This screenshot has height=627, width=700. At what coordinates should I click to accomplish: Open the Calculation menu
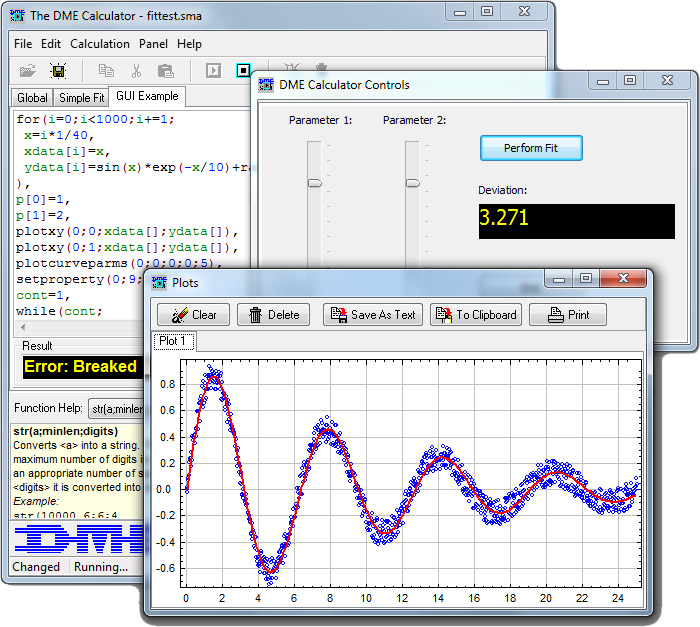100,44
